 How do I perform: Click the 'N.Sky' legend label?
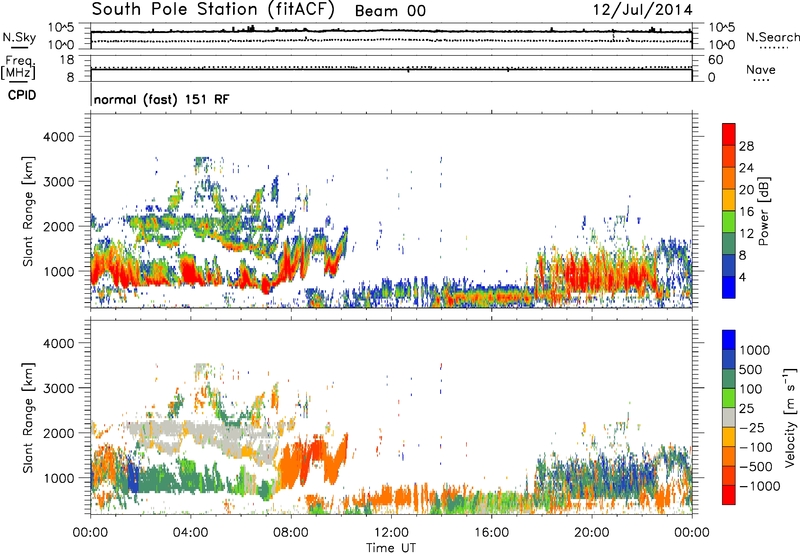(x=19, y=37)
